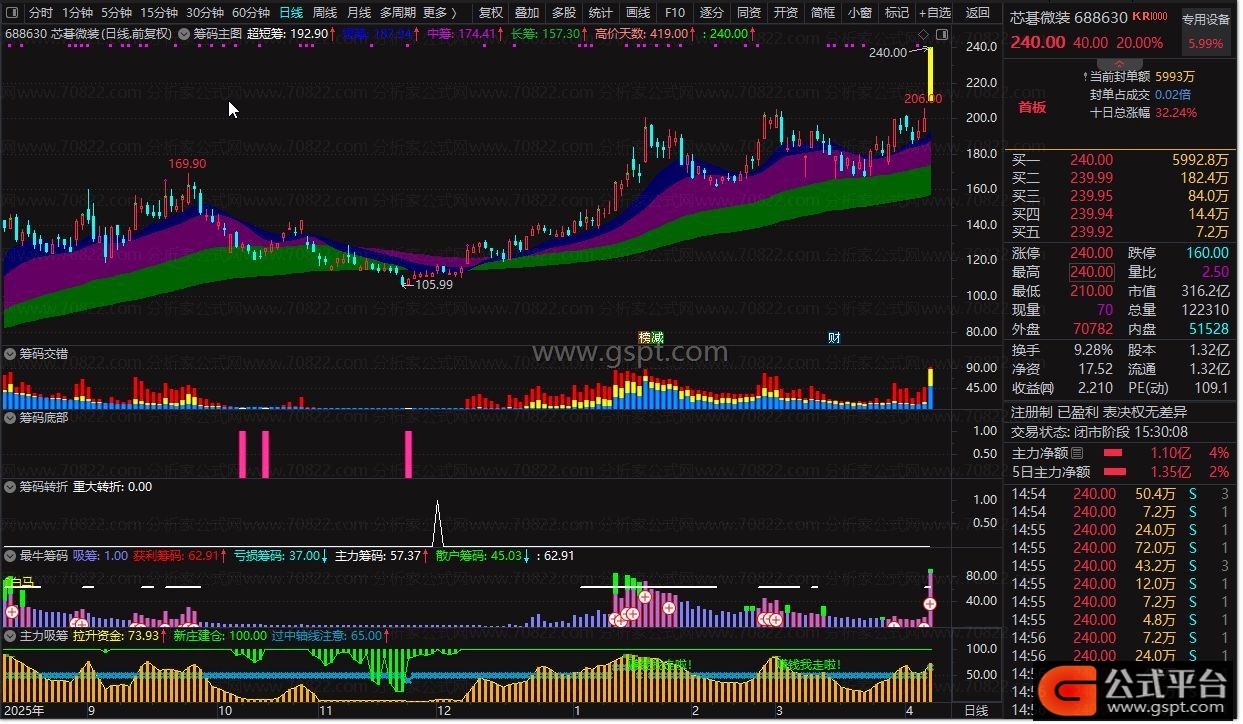Click the 返回 back button
The height and width of the screenshot is (724, 1243).
977,13
